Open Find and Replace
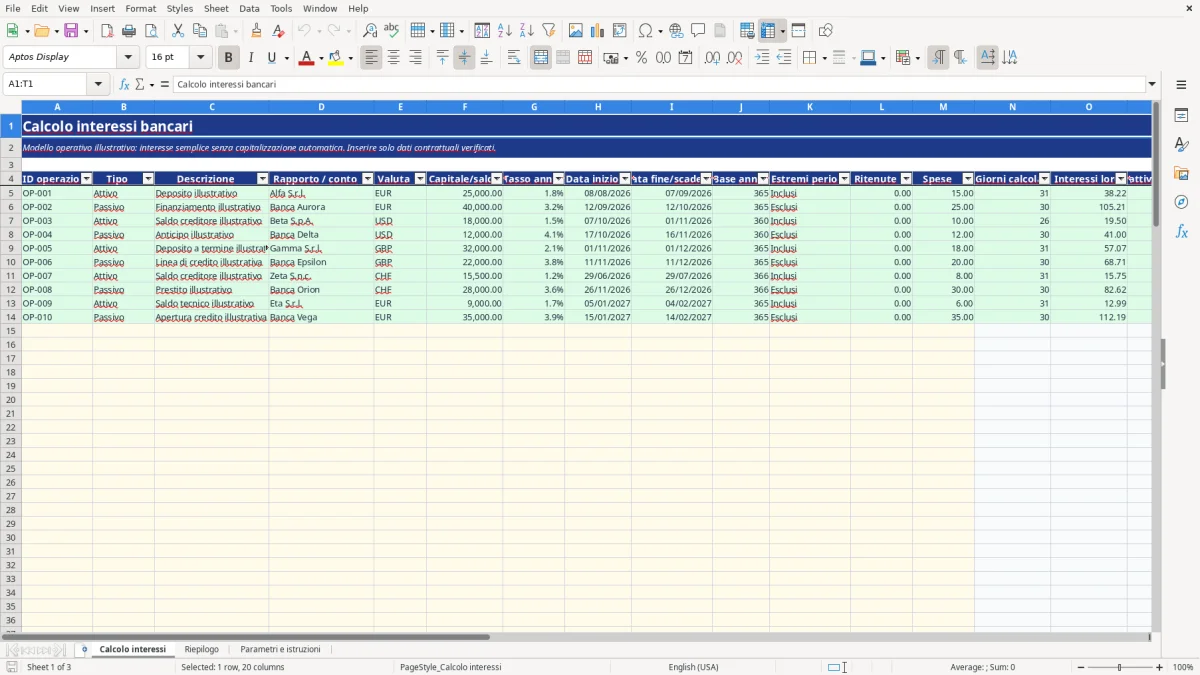 click(370, 31)
